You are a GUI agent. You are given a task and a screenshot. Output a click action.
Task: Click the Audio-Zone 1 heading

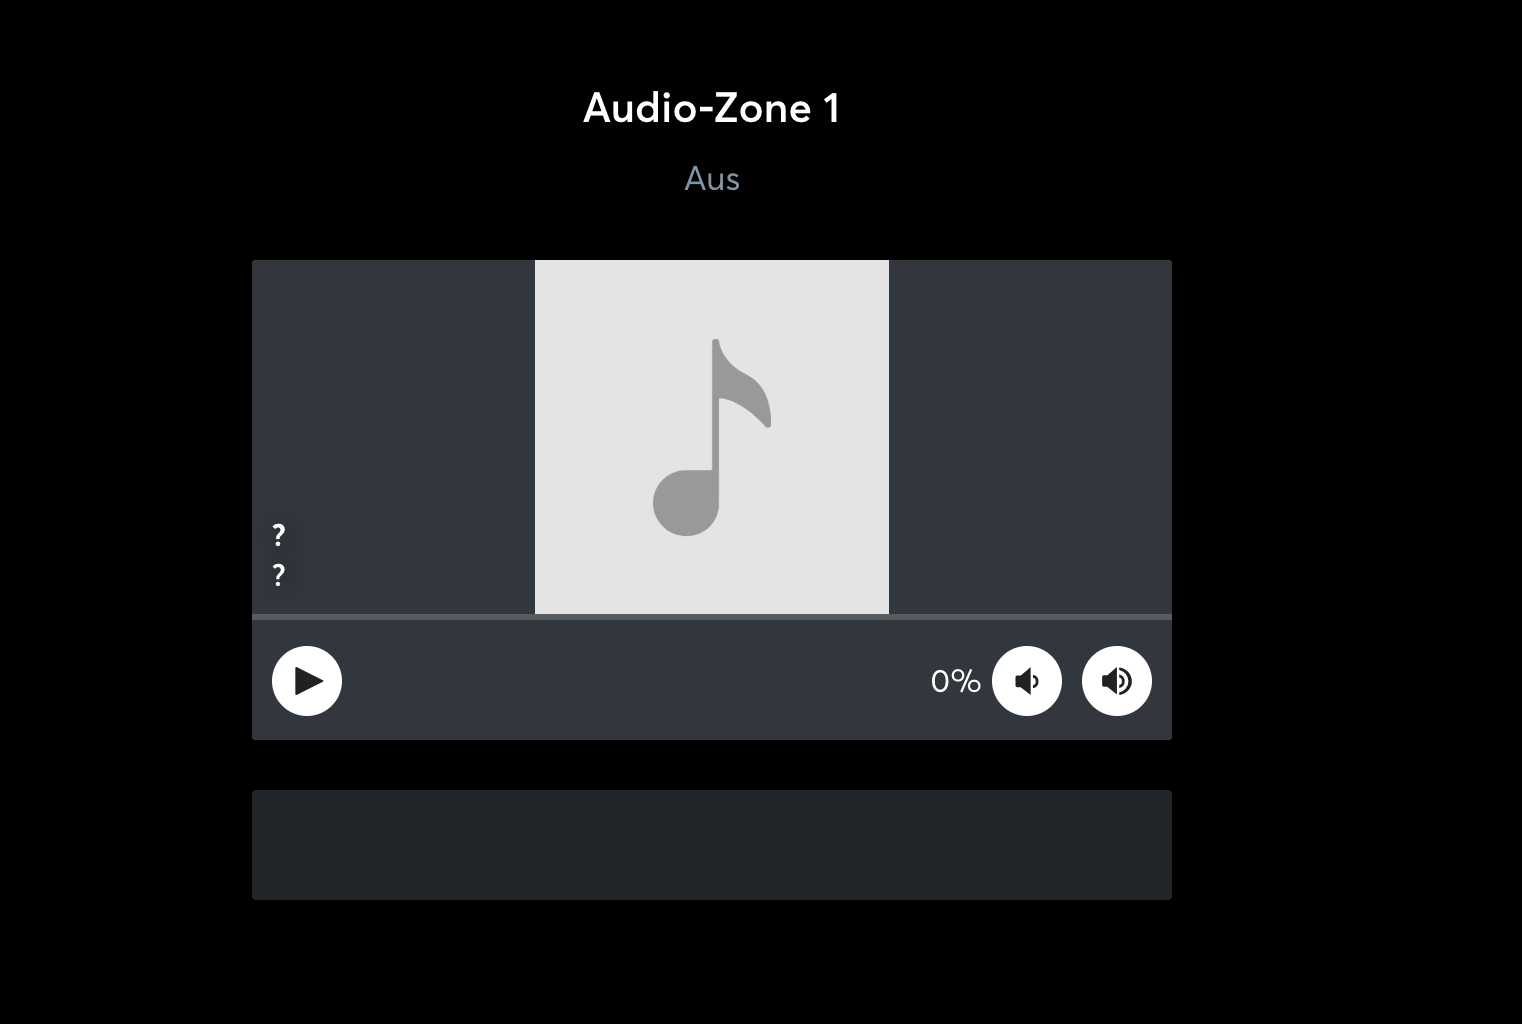click(x=712, y=108)
